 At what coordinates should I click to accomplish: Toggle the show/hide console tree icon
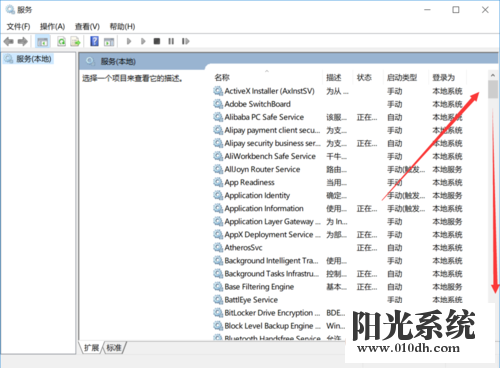pos(43,42)
